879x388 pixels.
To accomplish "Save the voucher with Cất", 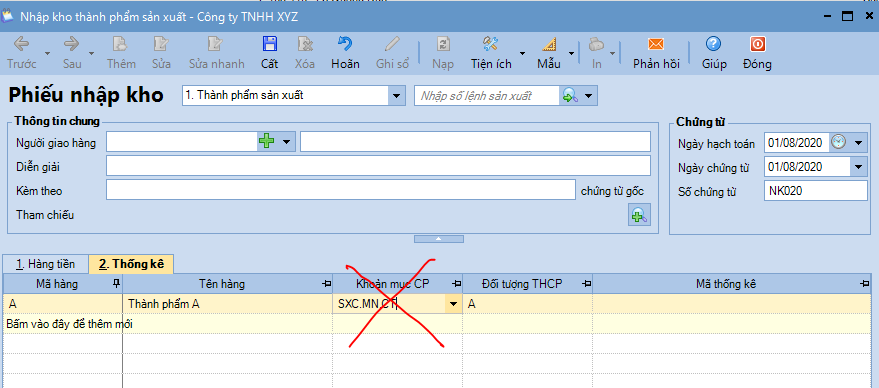I will [270, 53].
